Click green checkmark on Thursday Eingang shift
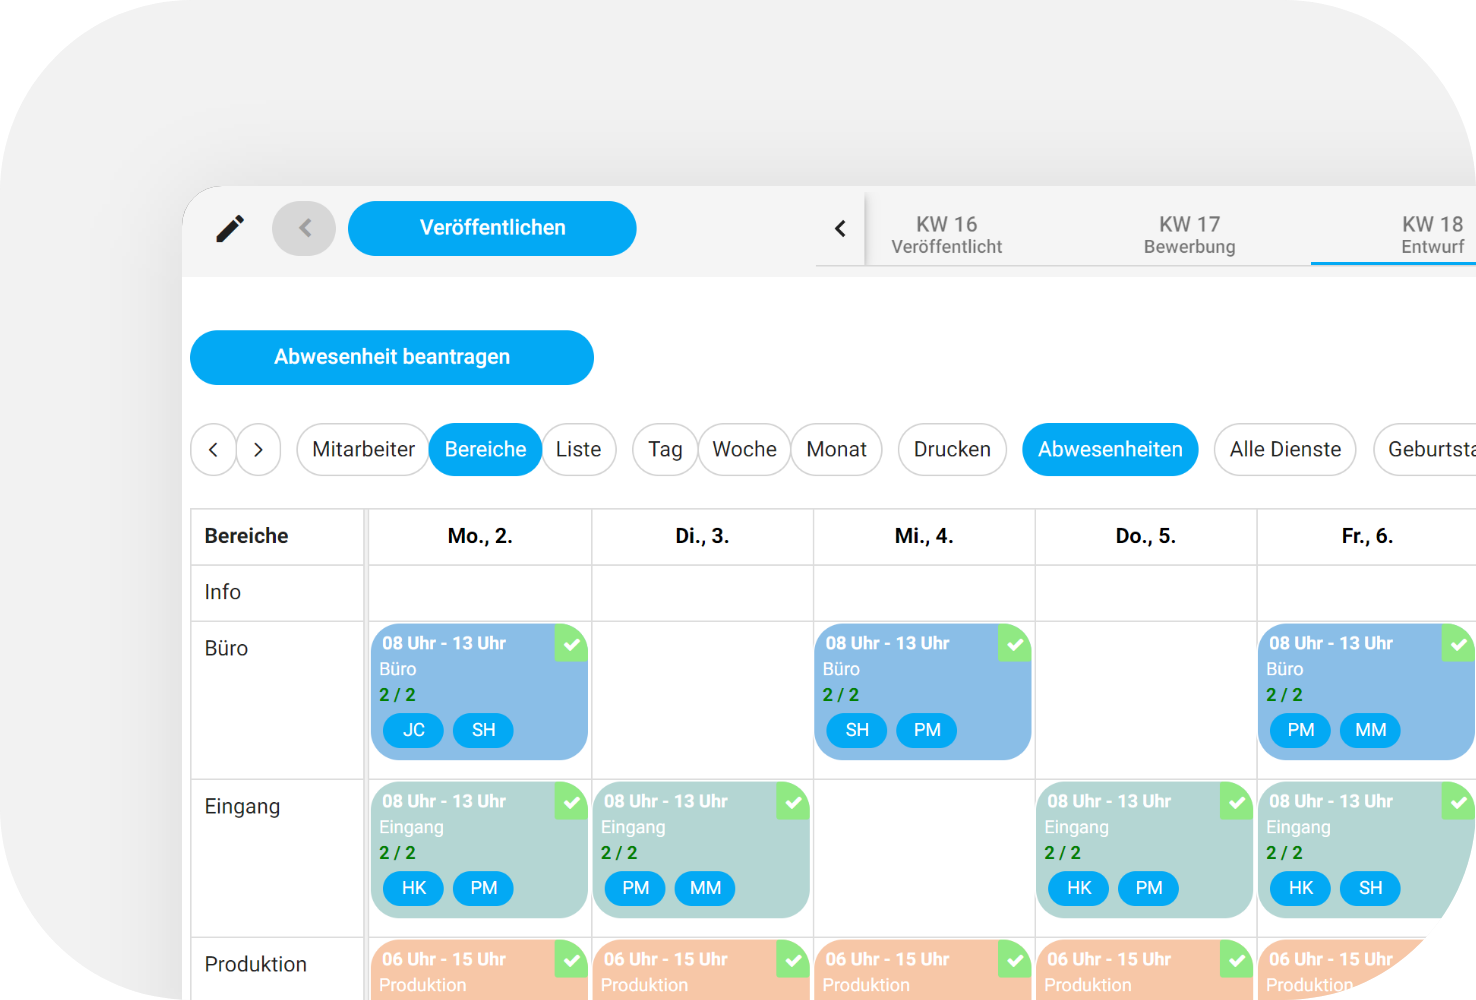1476x1000 pixels. 1237,802
